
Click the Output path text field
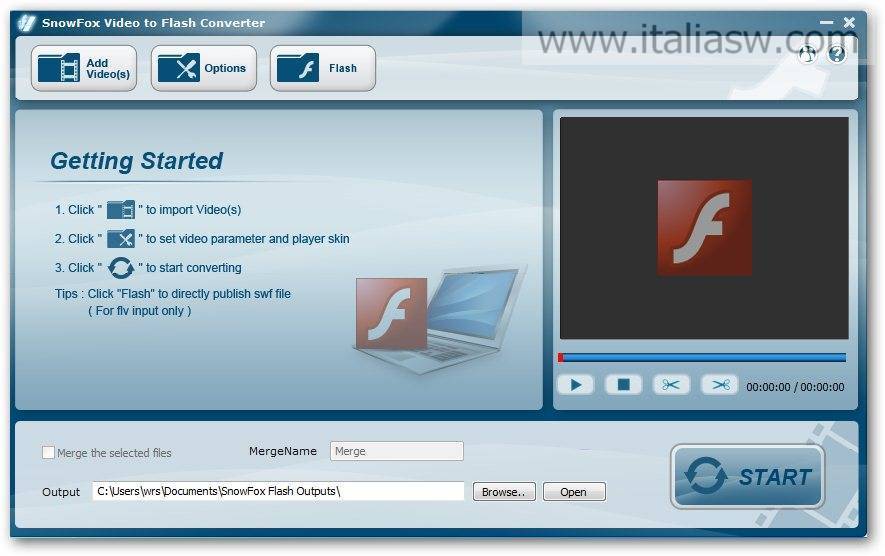[278, 491]
